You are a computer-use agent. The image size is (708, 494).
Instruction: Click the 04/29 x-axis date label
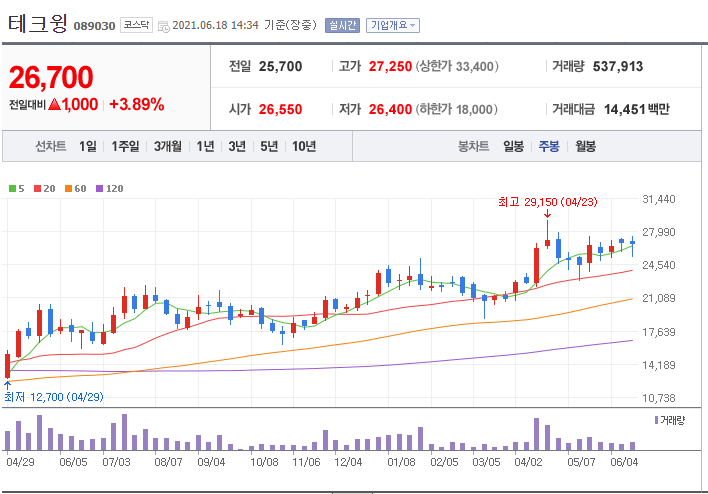point(20,462)
